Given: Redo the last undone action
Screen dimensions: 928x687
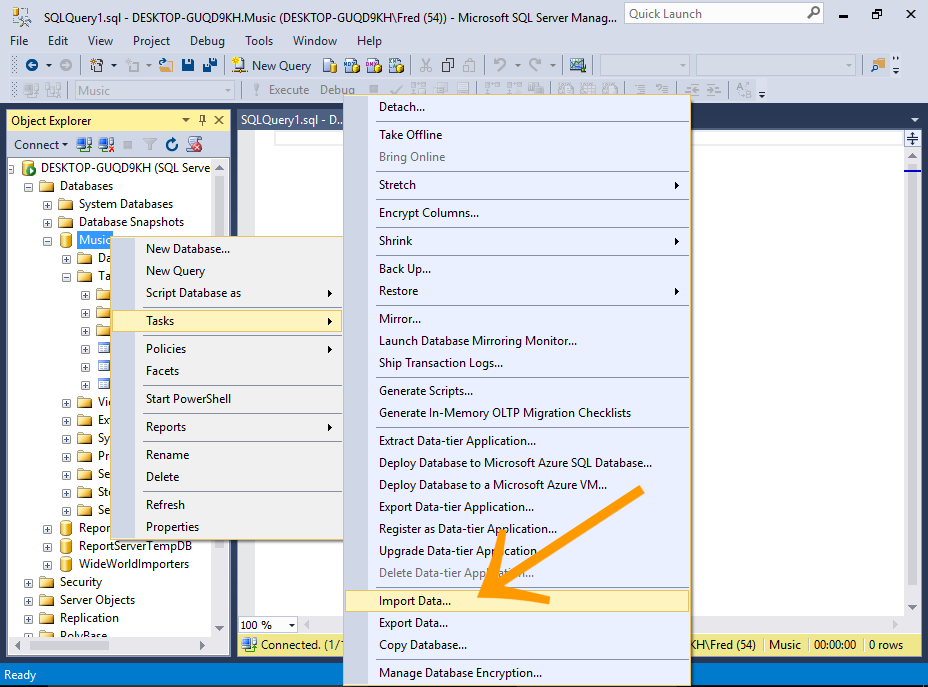Looking at the screenshot, I should tap(534, 64).
